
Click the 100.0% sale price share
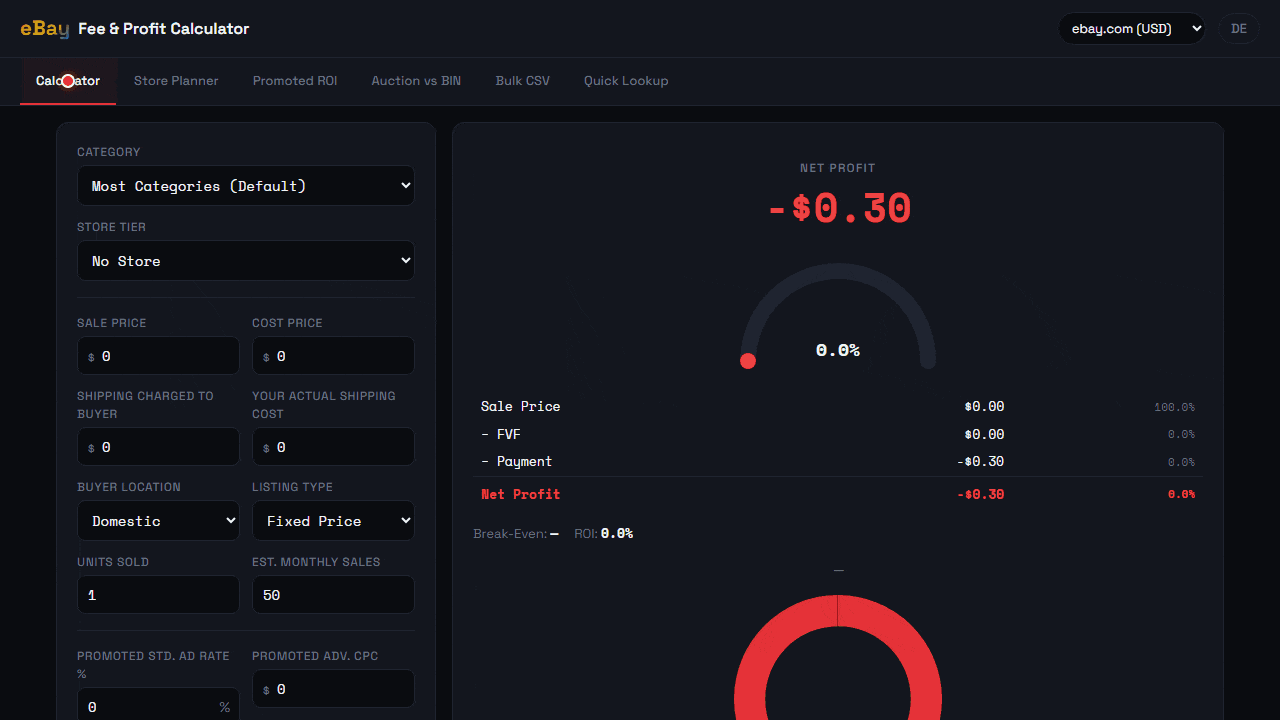click(1174, 407)
